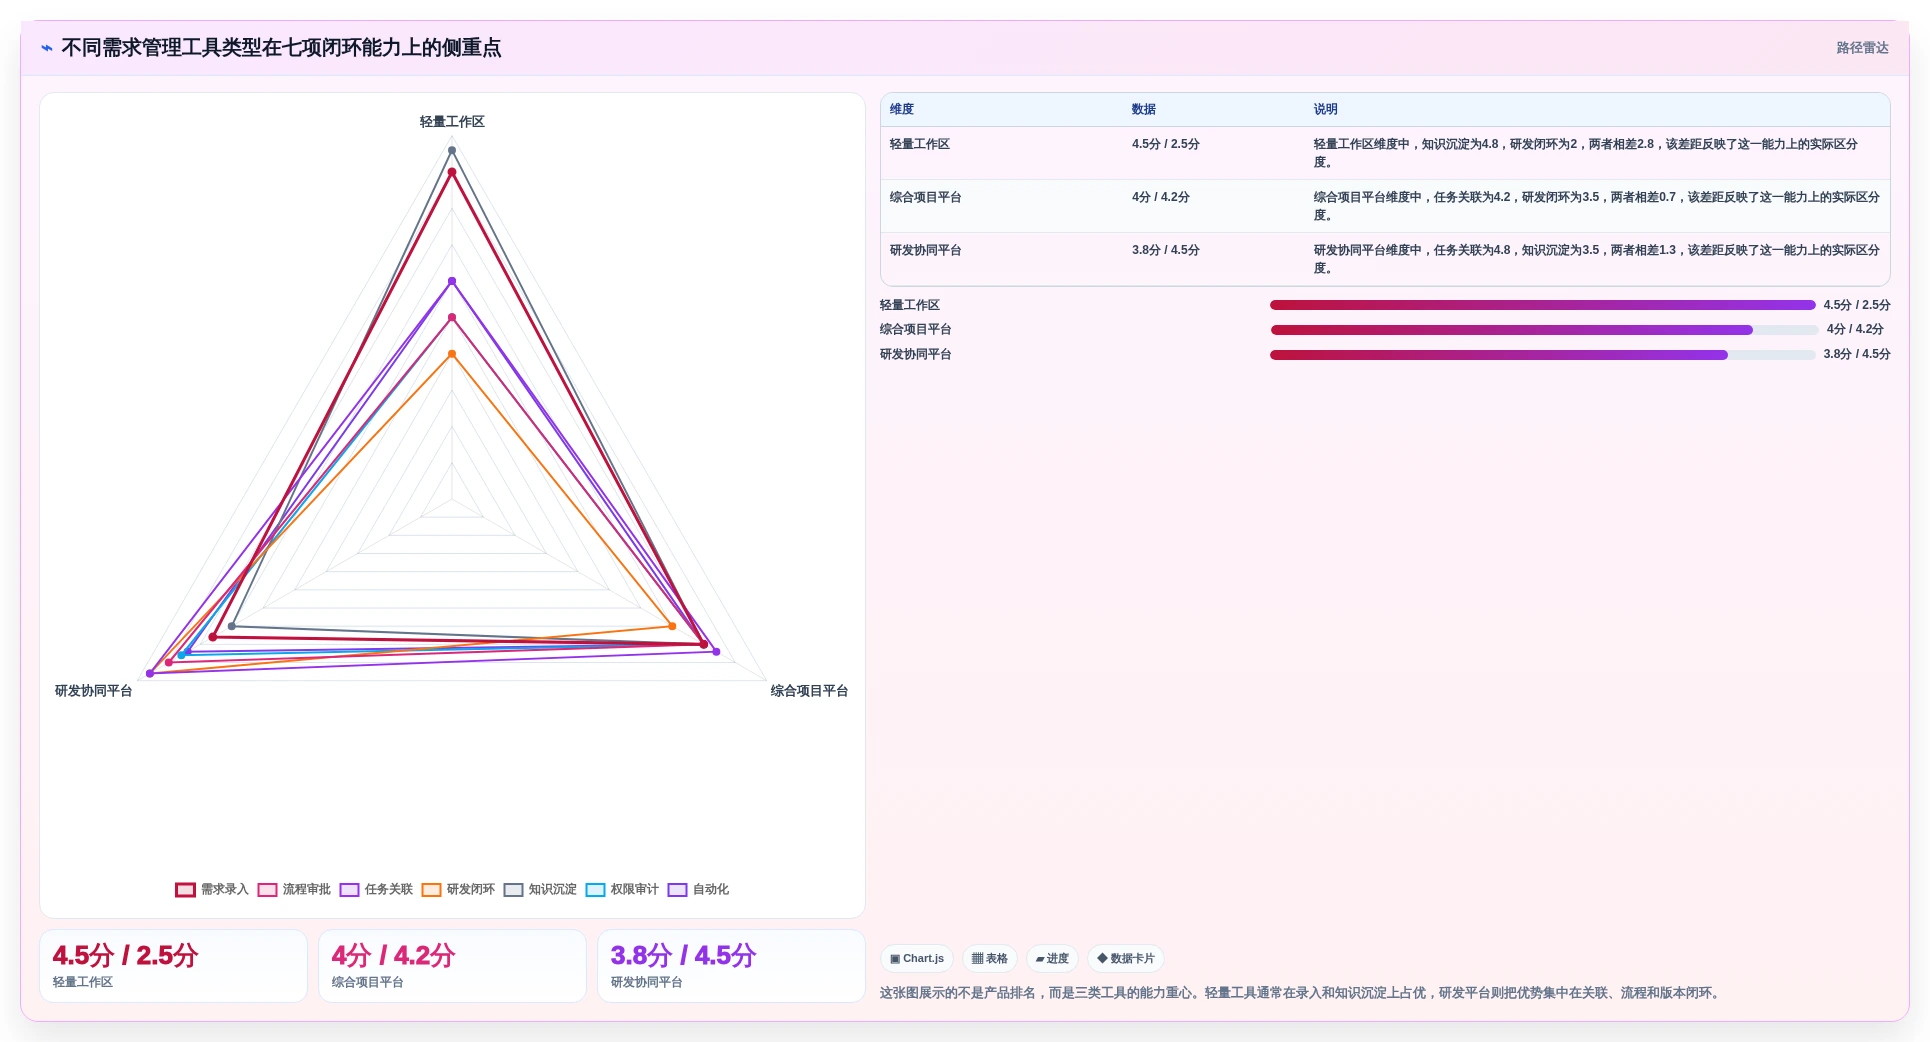Click the 轻量工作区 row description text
Screen dimensions: 1930x1042
[x=1586, y=153]
